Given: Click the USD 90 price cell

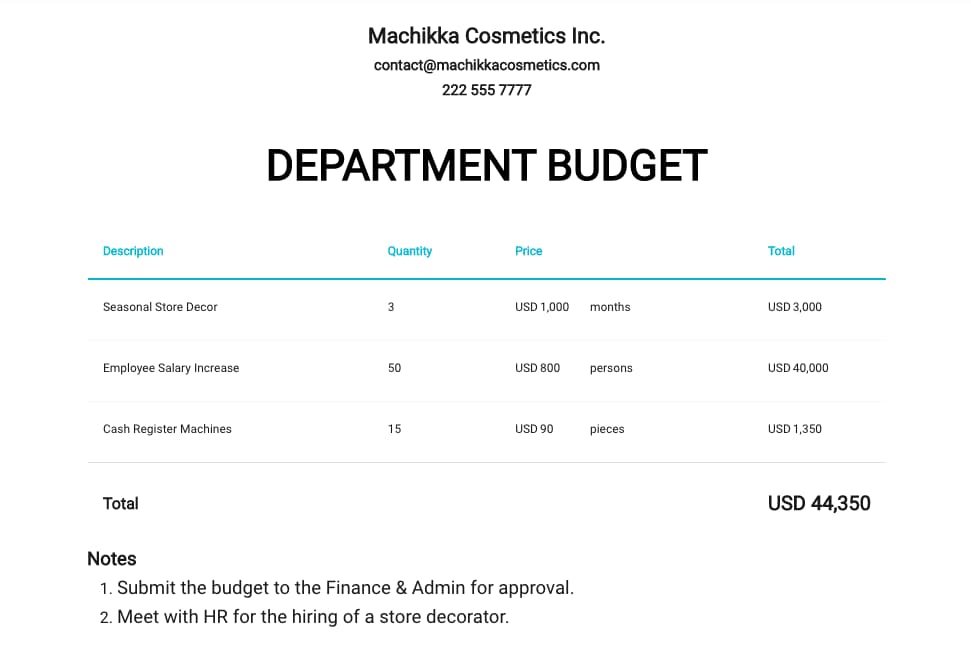Looking at the screenshot, I should tap(534, 429).
